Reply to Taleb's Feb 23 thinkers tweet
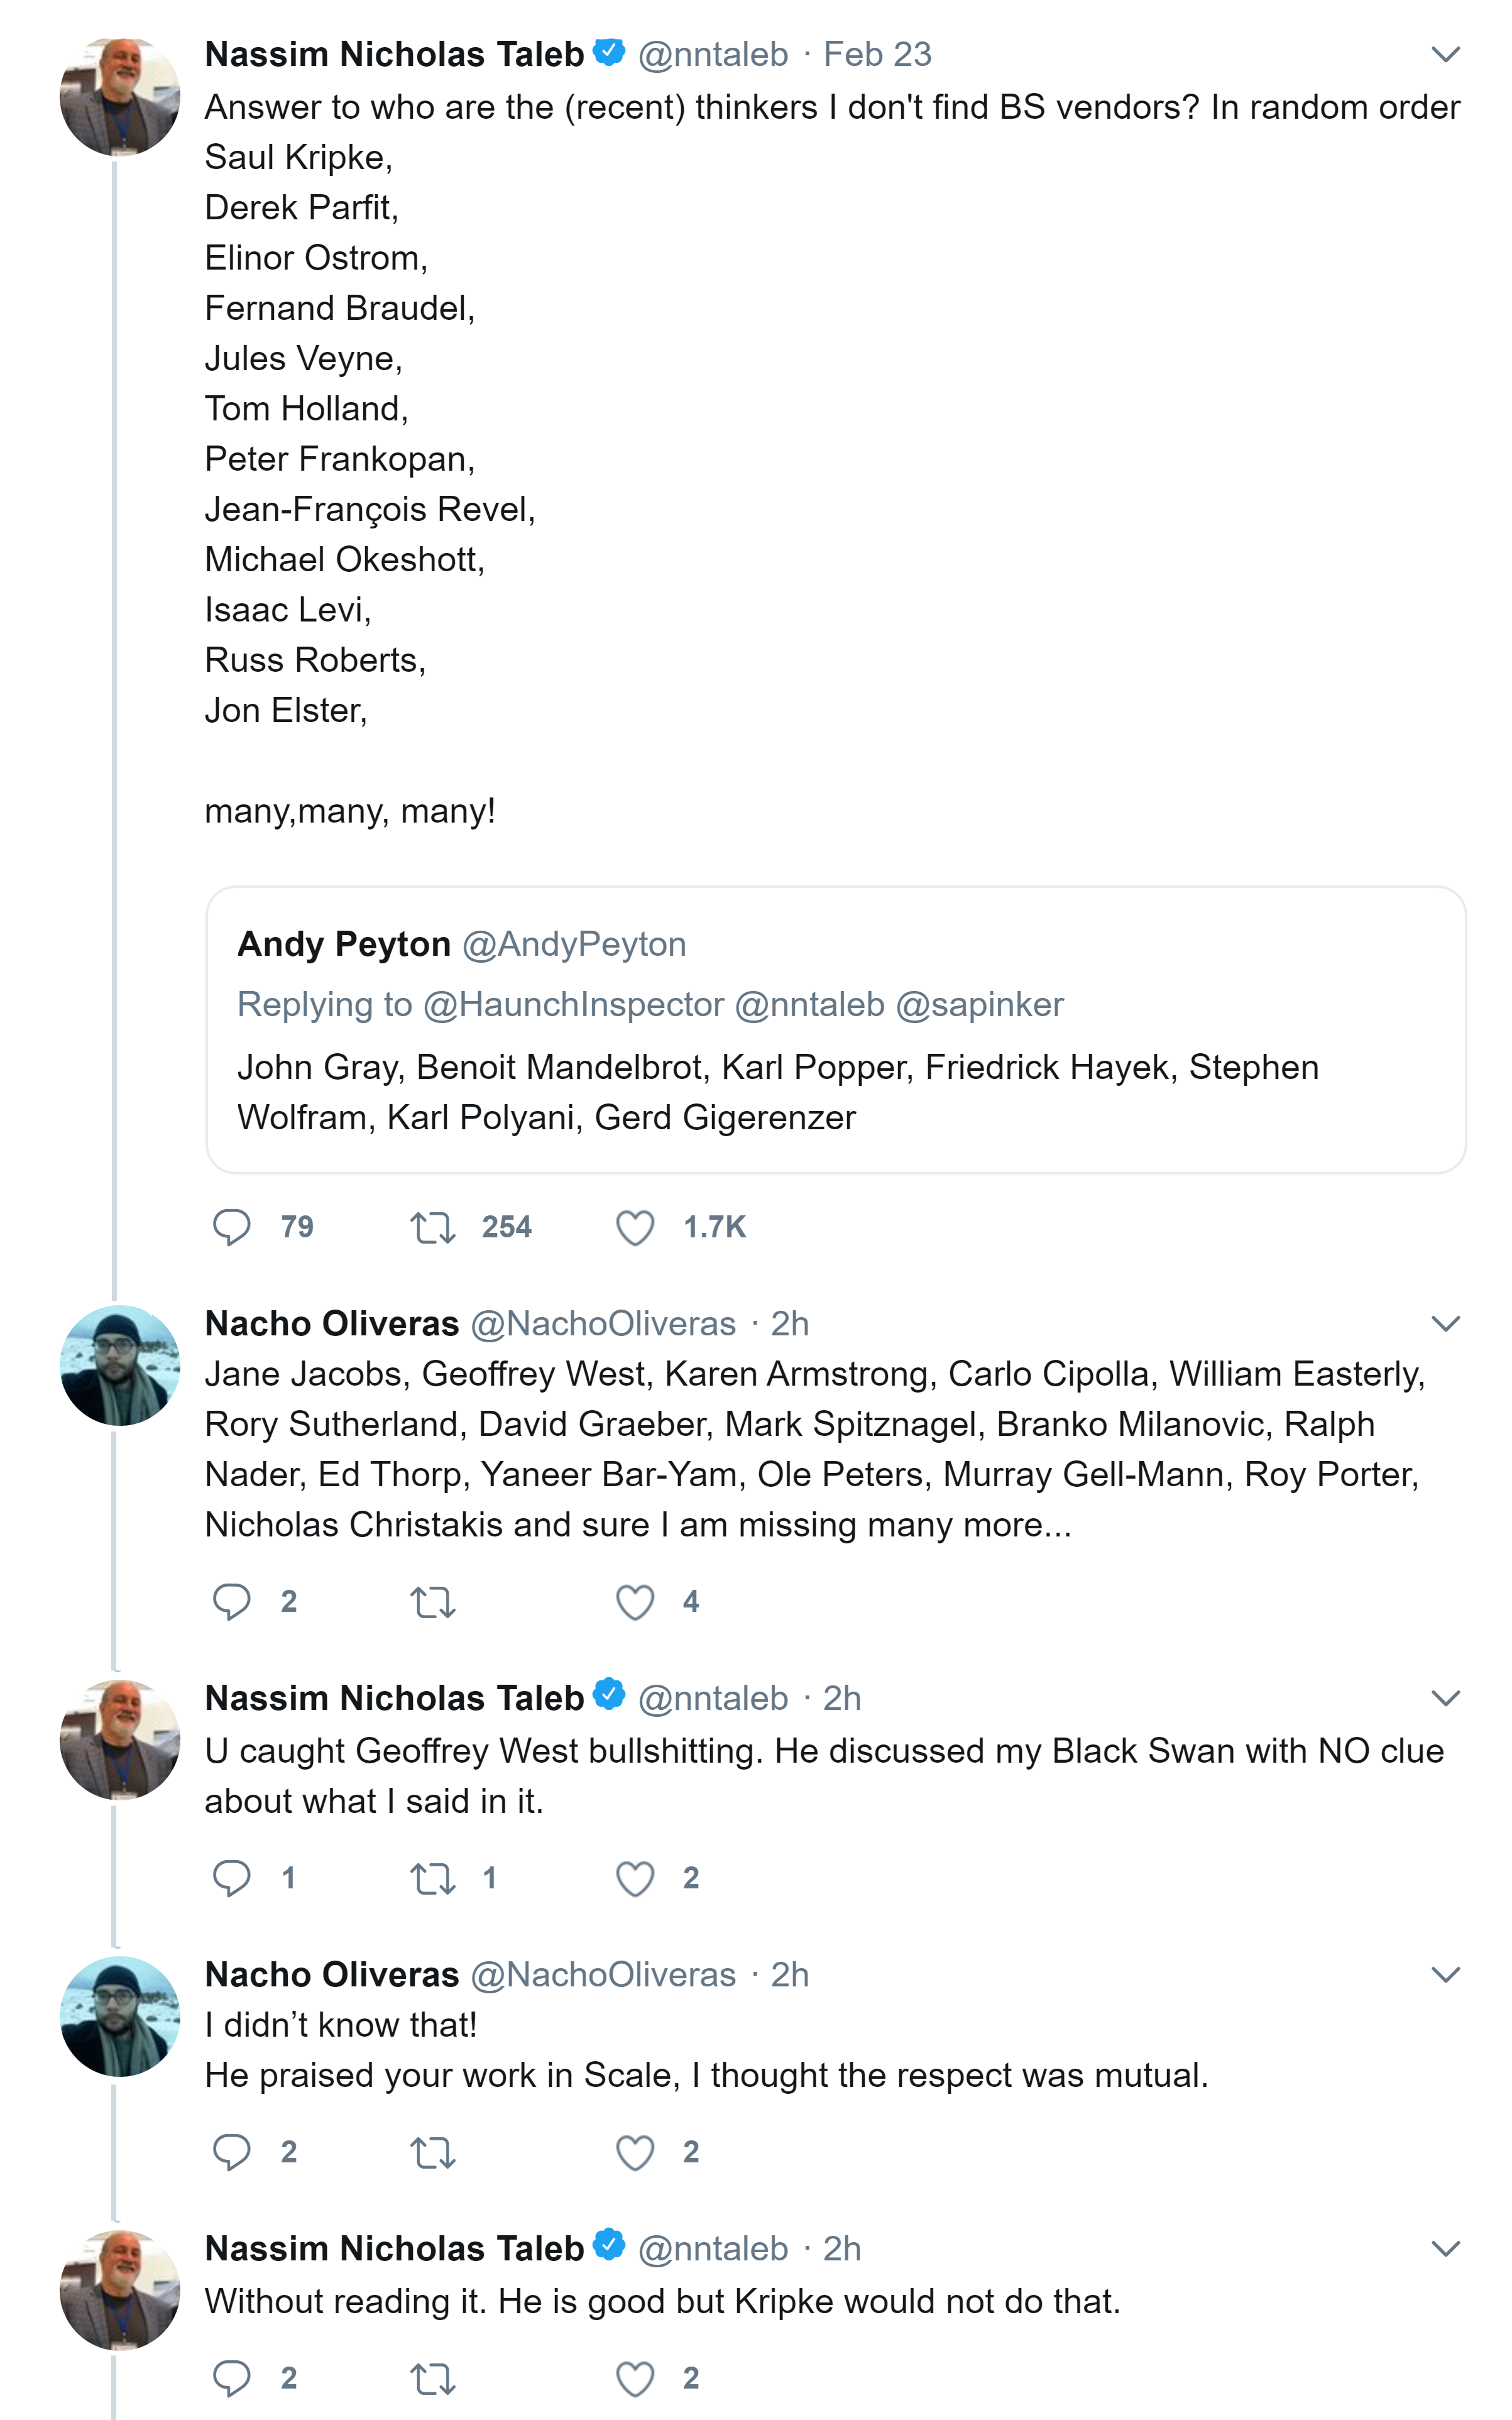 coord(232,1226)
